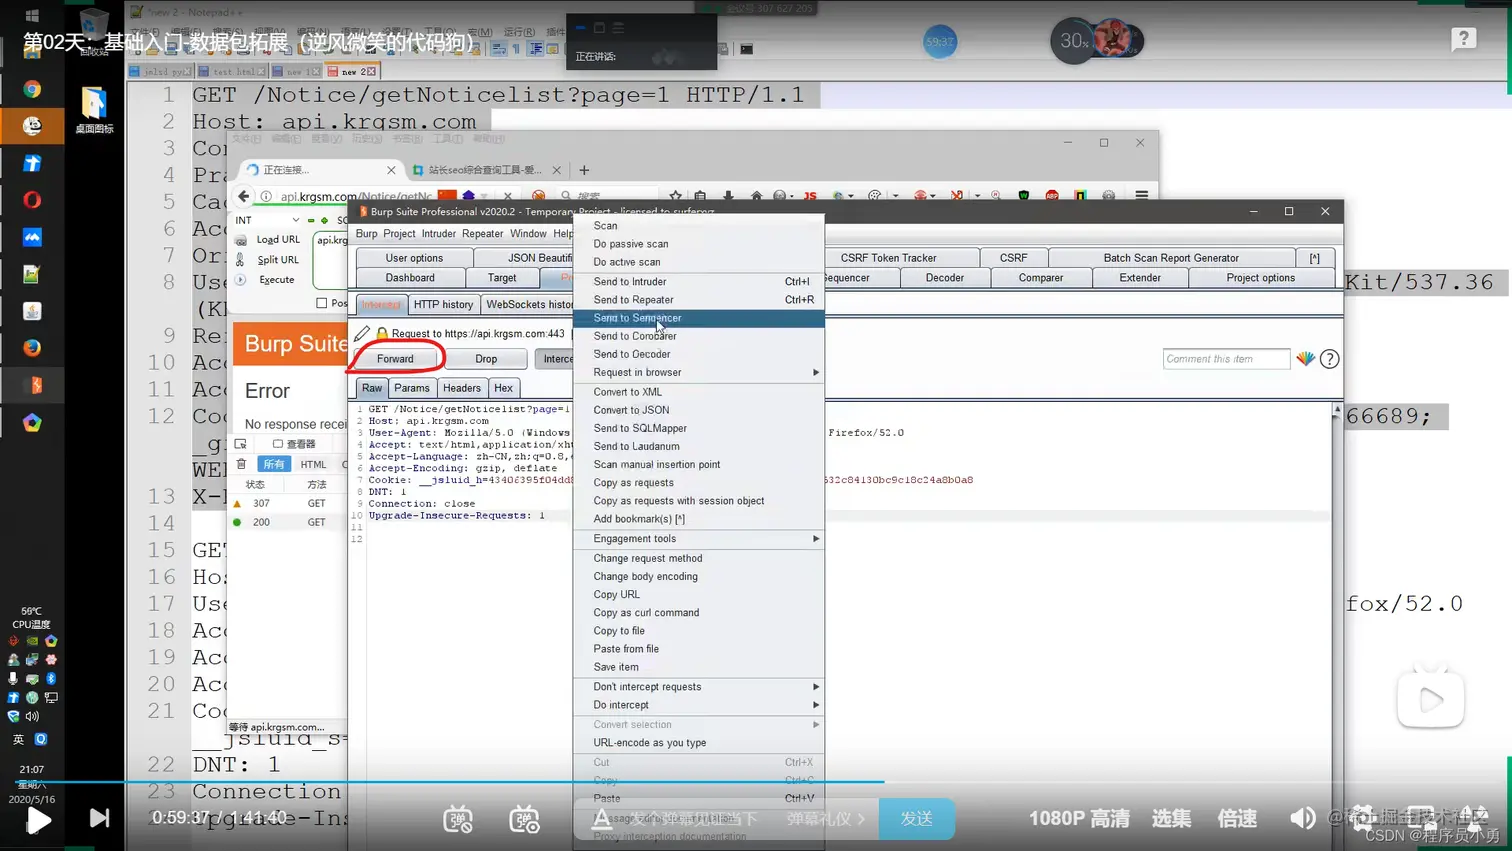This screenshot has height=851, width=1512.
Task: Expand the Engagement tools submenu
Action: point(699,539)
